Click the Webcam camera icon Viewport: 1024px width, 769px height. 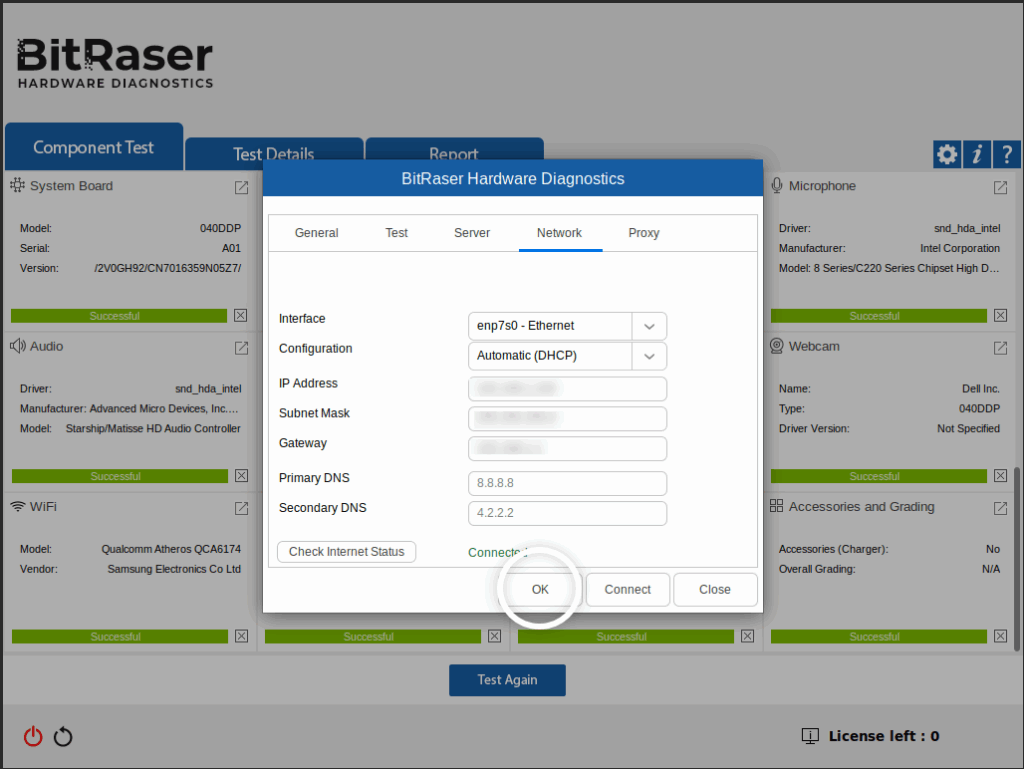[x=776, y=346]
